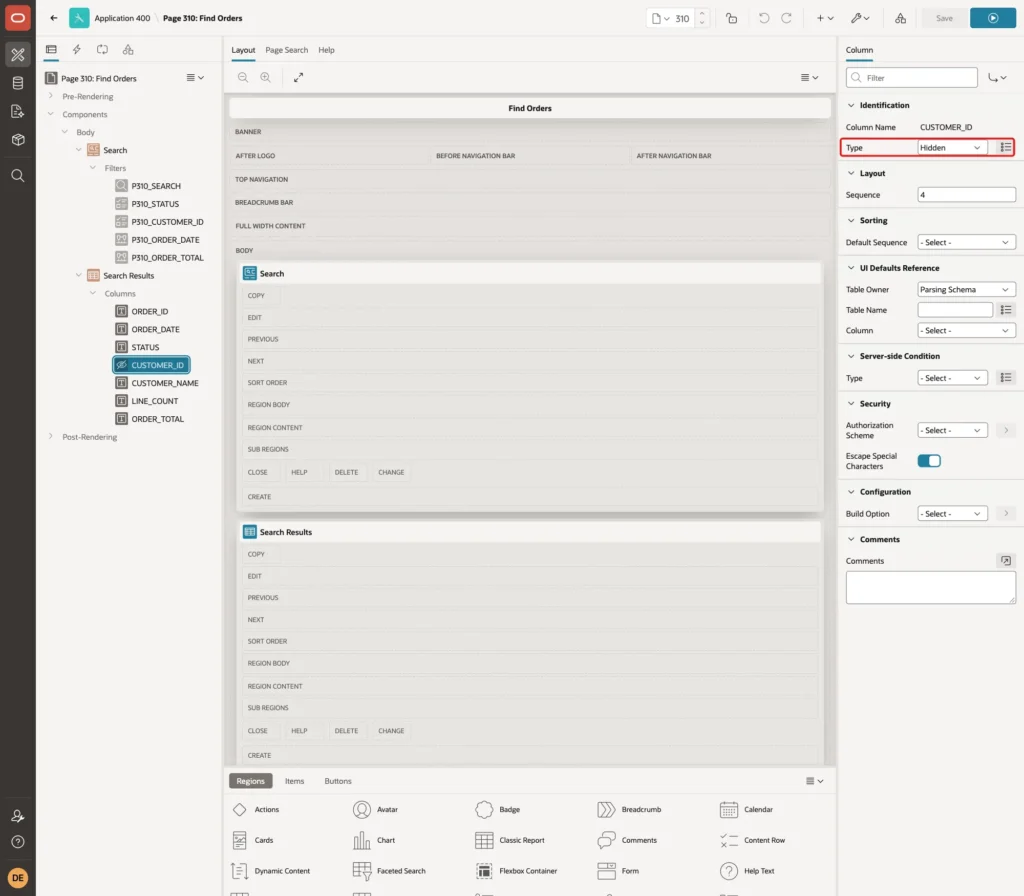This screenshot has width=1024, height=896.
Task: Click the search magnifier in sidebar
Action: (x=18, y=176)
